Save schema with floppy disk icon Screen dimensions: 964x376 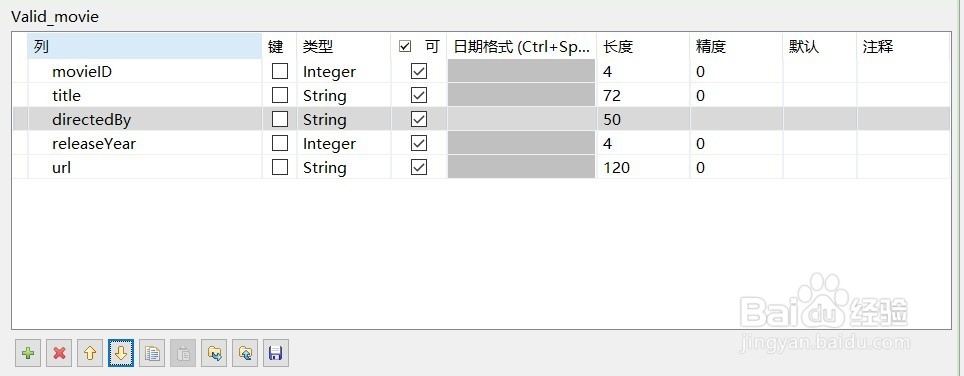(275, 353)
